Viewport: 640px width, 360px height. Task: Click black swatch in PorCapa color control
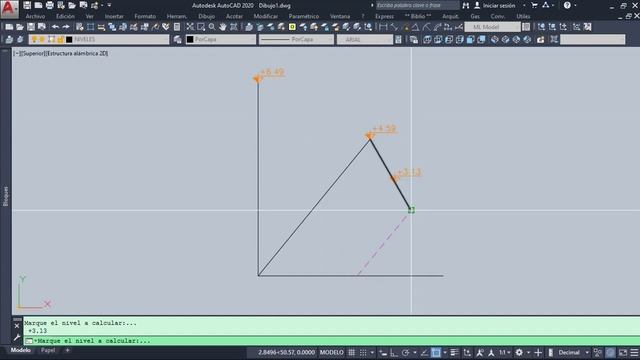pyautogui.click(x=190, y=40)
